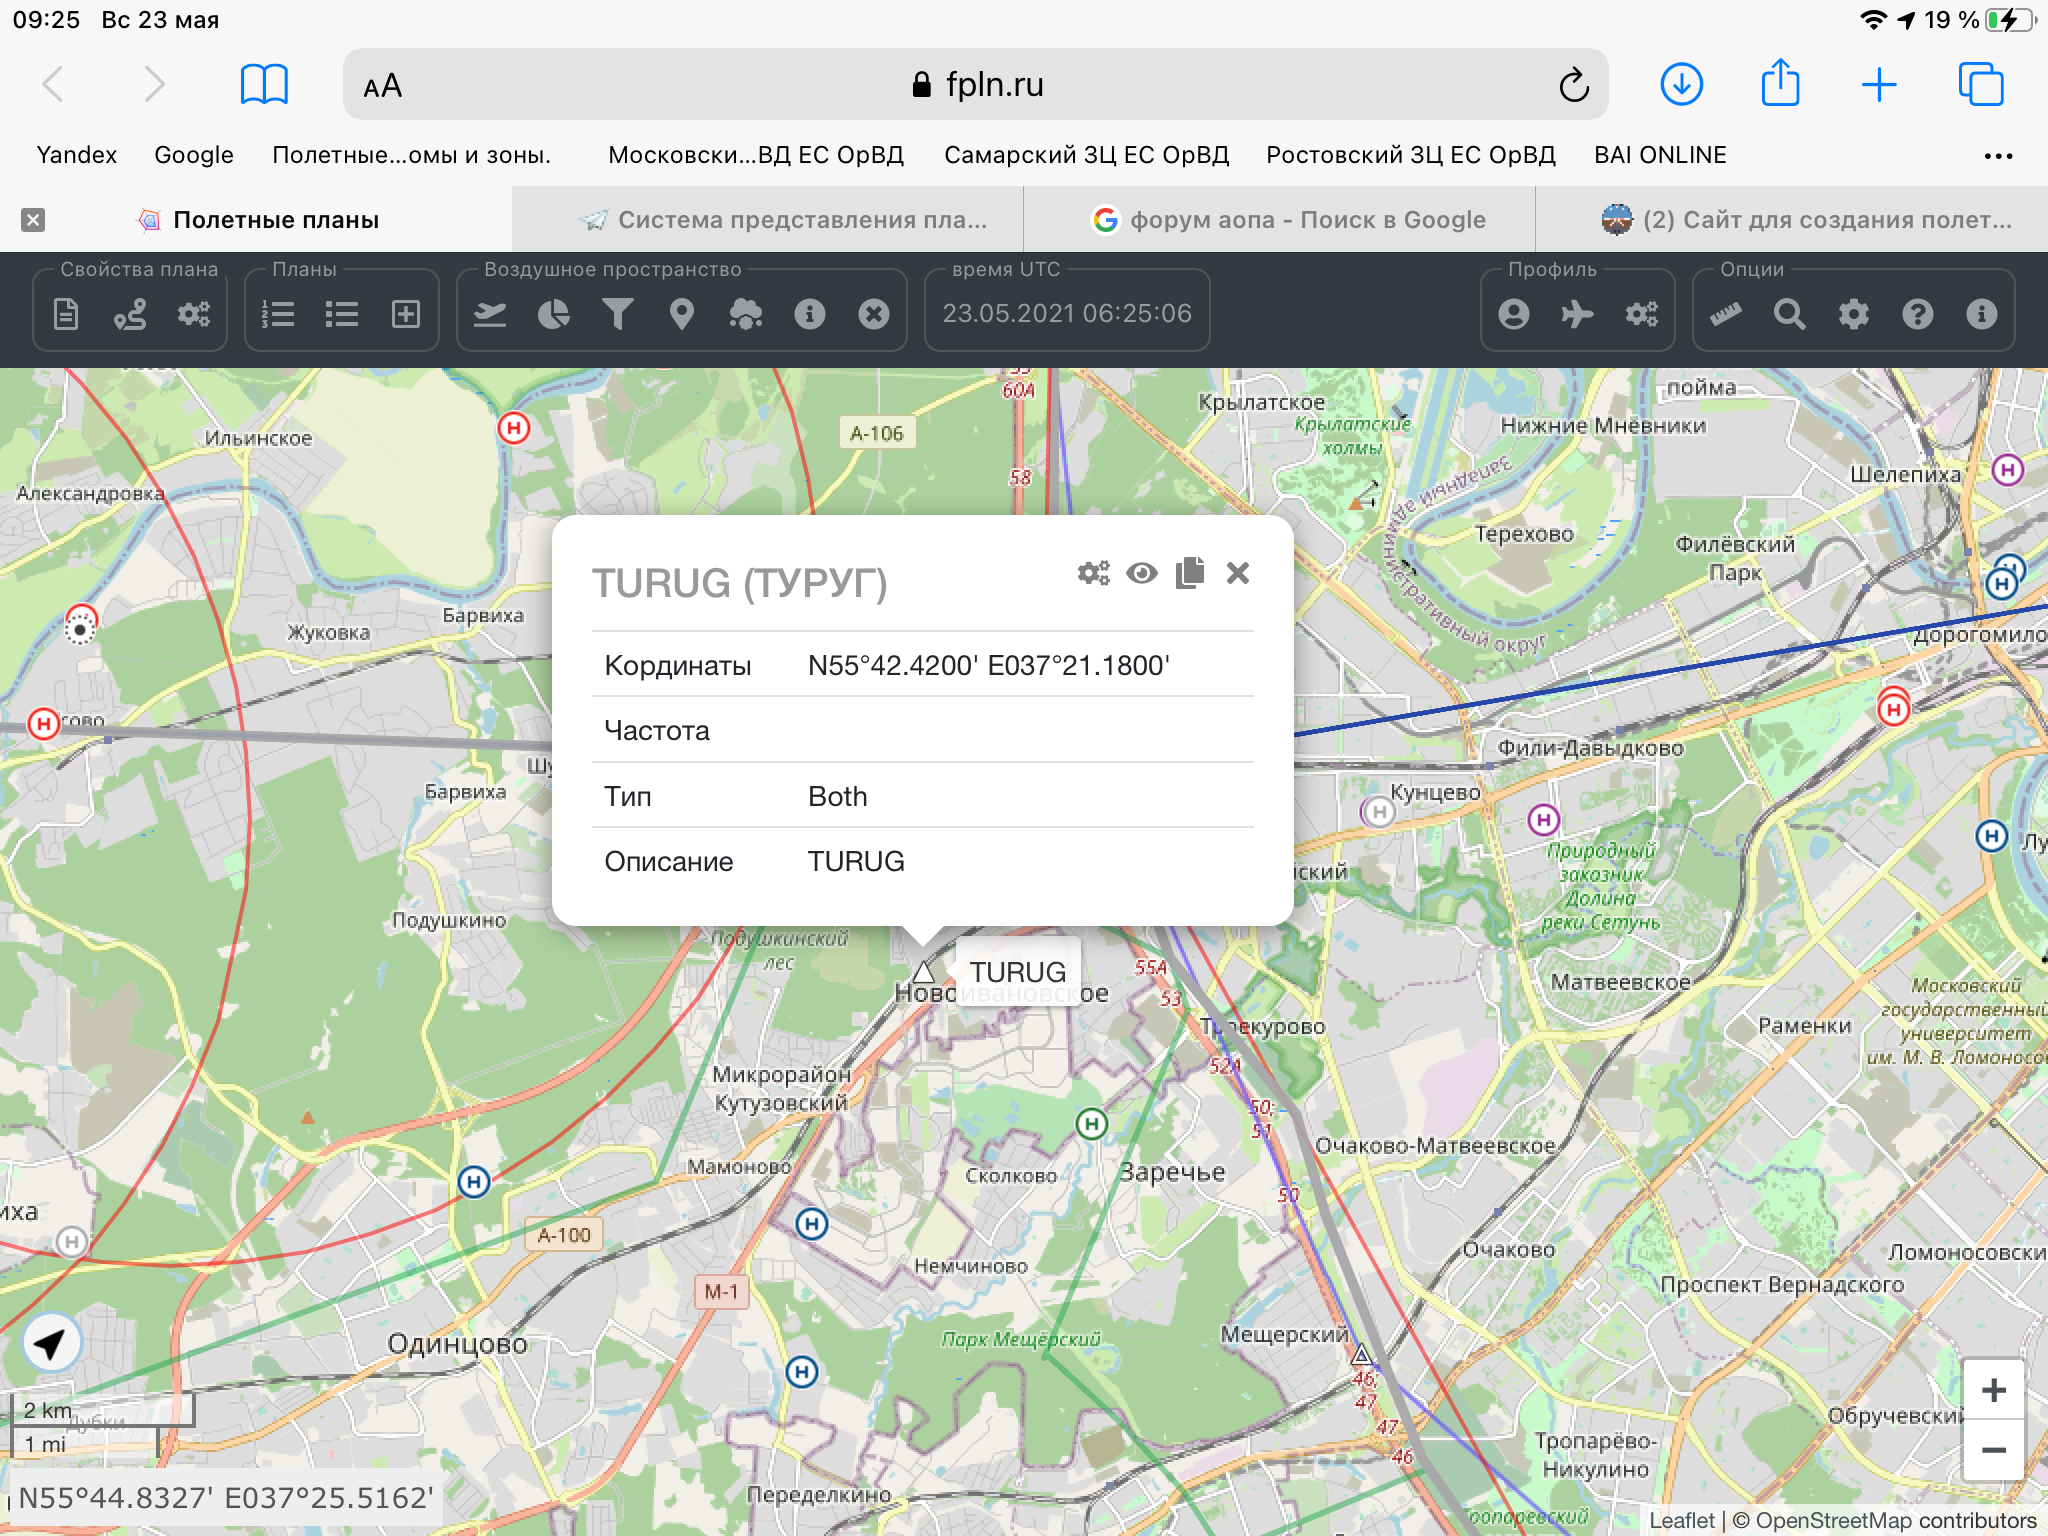
Task: Open the Самарский ЗЦ ЕС ОрВД bookmark
Action: 1086,155
